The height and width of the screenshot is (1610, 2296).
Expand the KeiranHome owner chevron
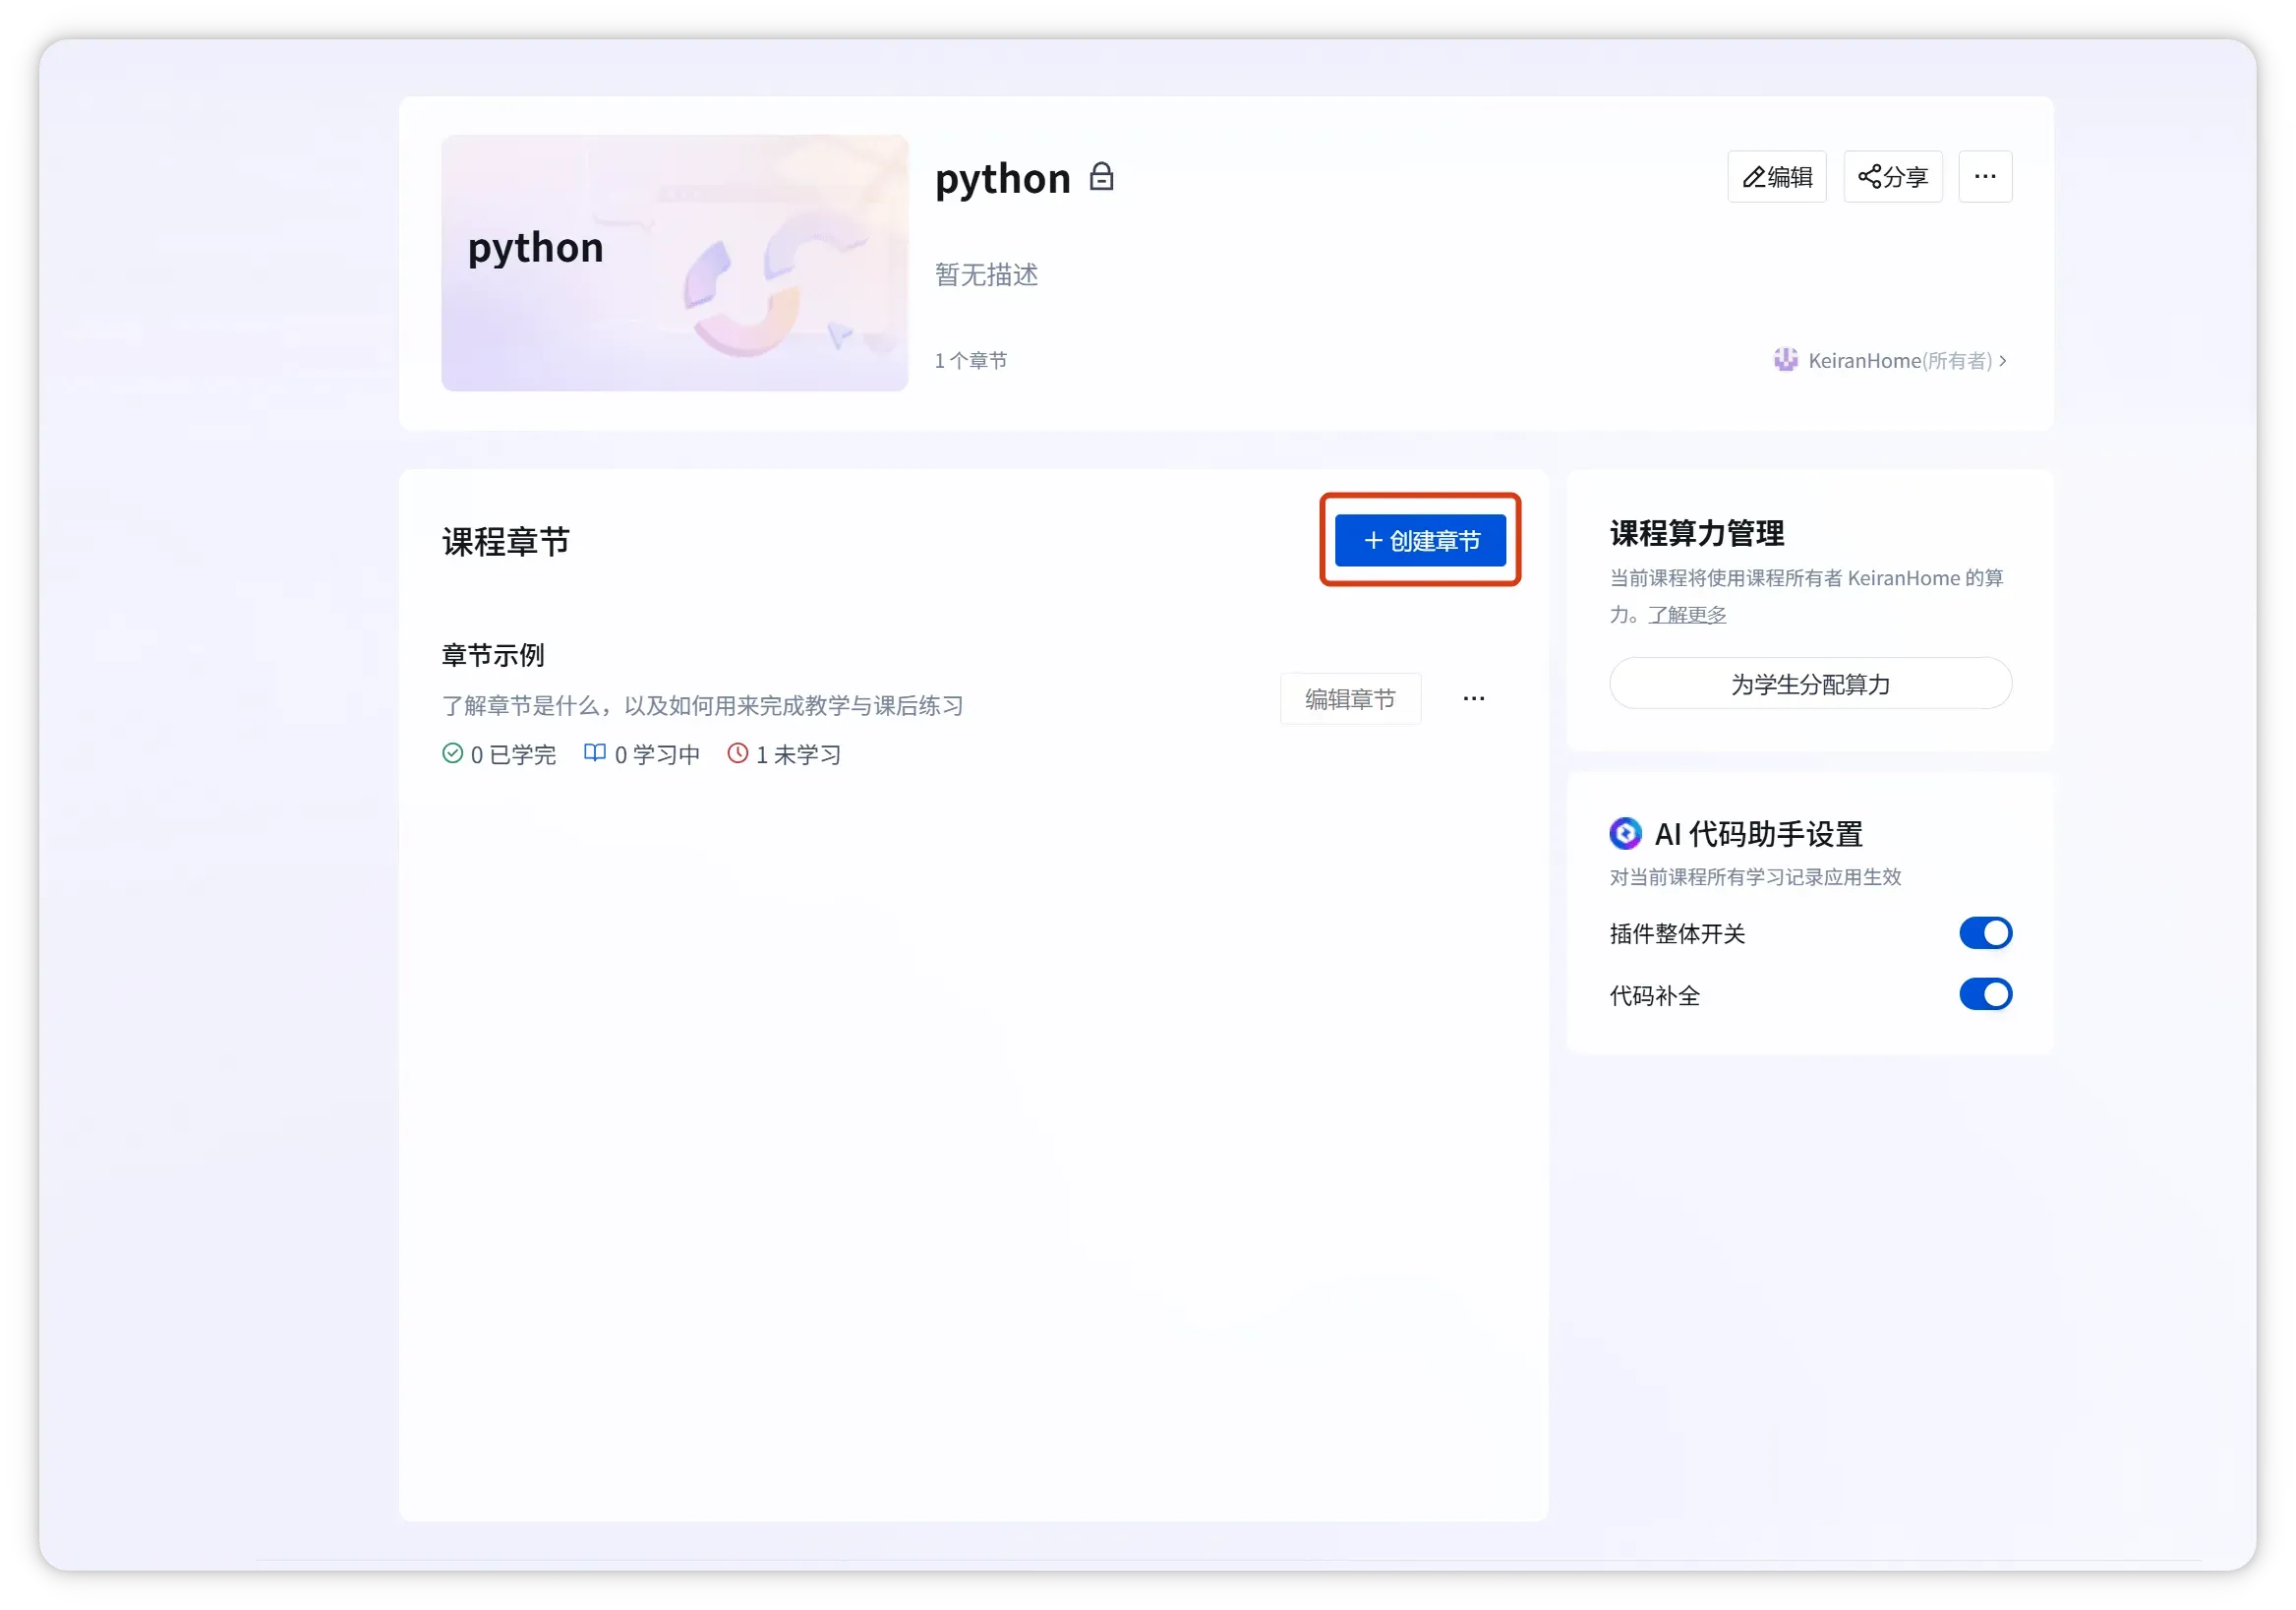[x=2003, y=361]
